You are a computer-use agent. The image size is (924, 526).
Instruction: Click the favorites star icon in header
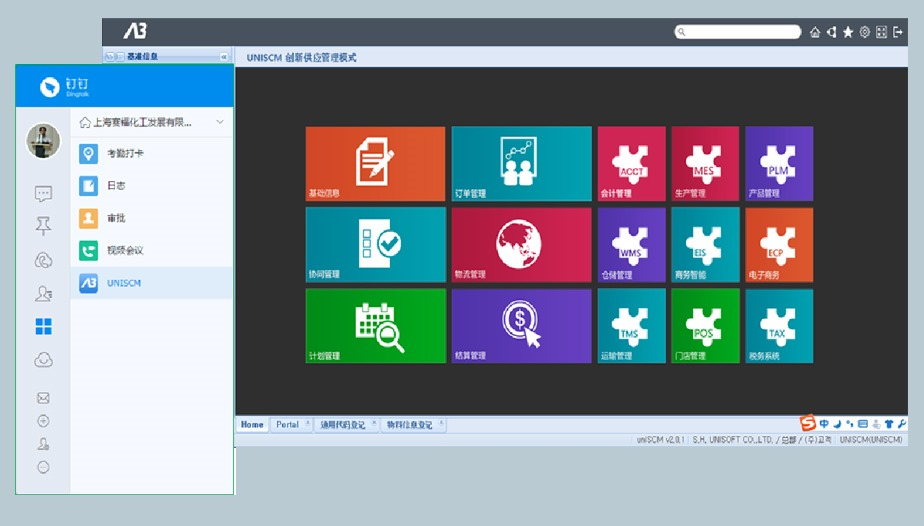pyautogui.click(x=848, y=32)
